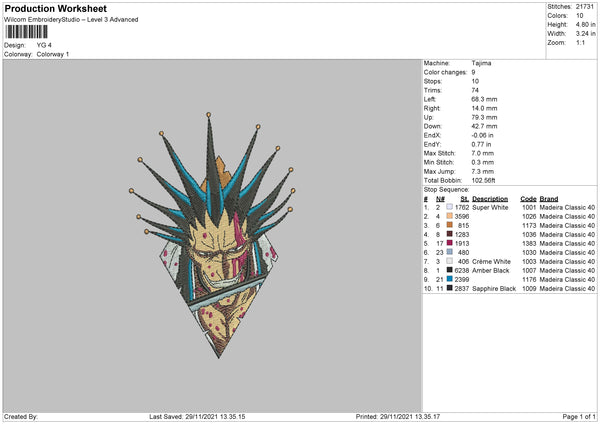
Task: Select the stitch count '3596' in row 2
Action: click(x=462, y=217)
